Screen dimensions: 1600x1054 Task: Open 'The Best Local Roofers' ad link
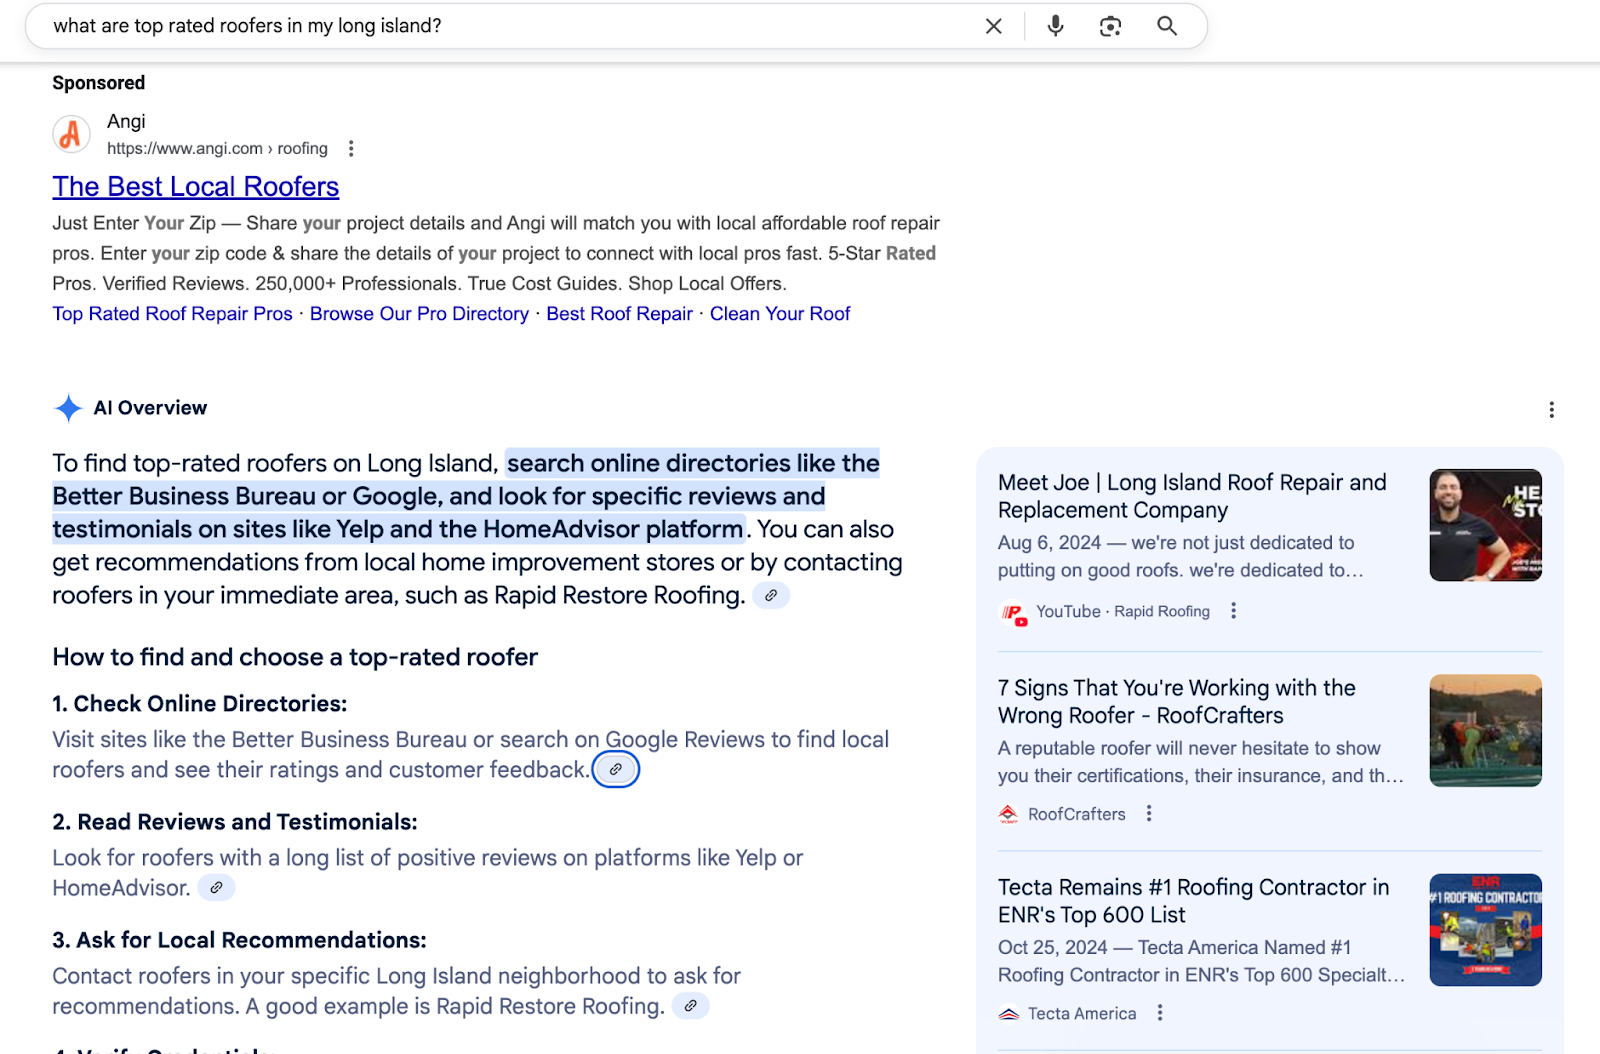[x=196, y=186]
